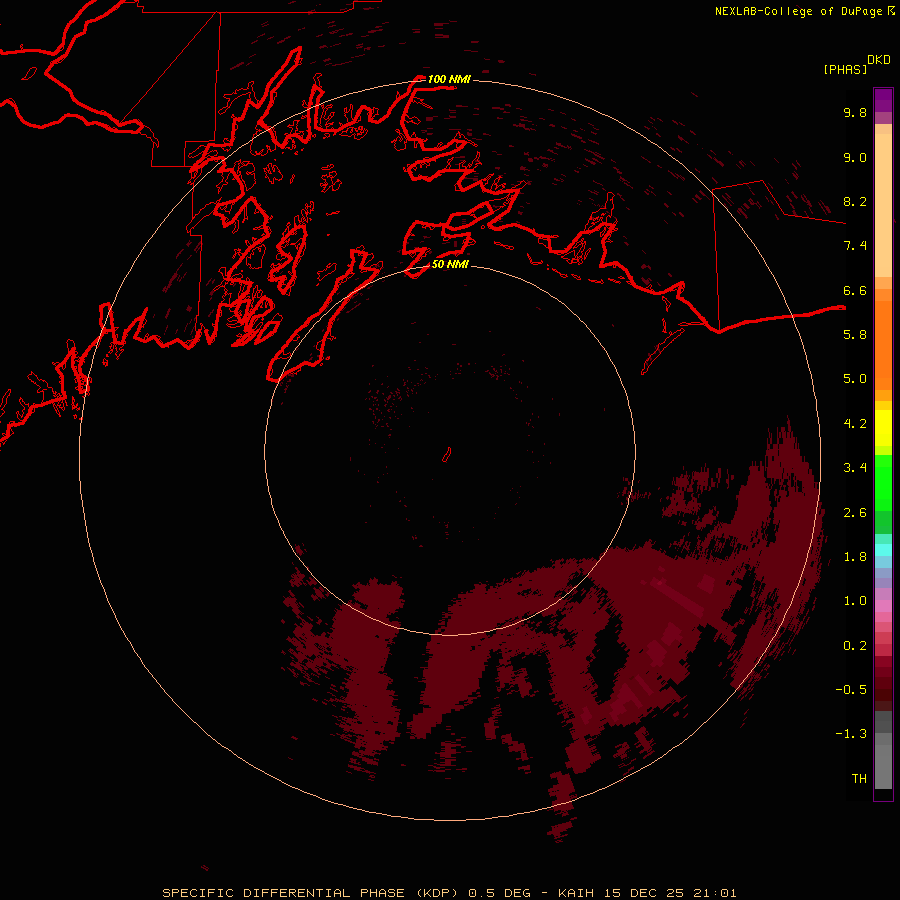Click the 2.6 value on the color scale

tap(855, 513)
